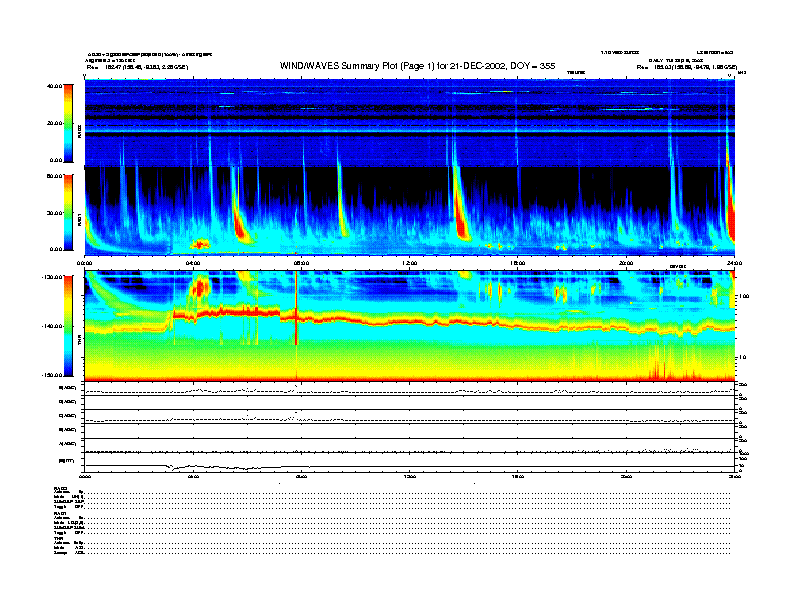The height and width of the screenshot is (612, 792).
Task: Click the RAD1 intensity color bar
Action: (x=68, y=212)
